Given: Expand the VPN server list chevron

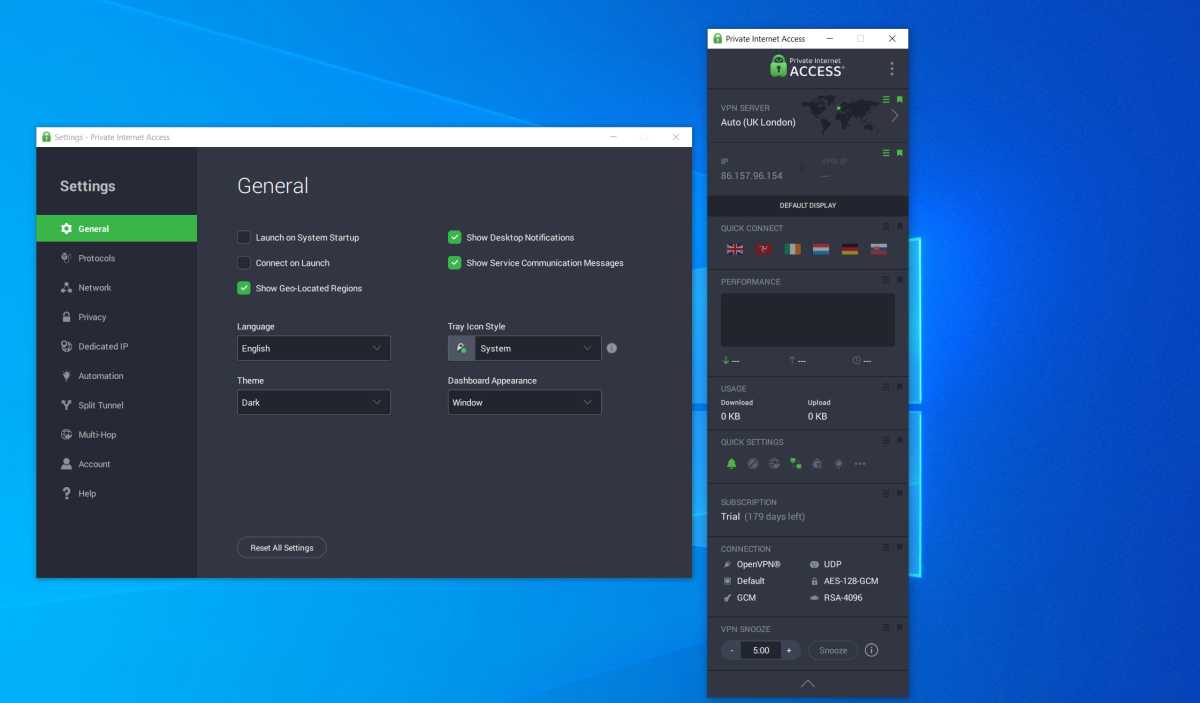Looking at the screenshot, I should (x=894, y=115).
